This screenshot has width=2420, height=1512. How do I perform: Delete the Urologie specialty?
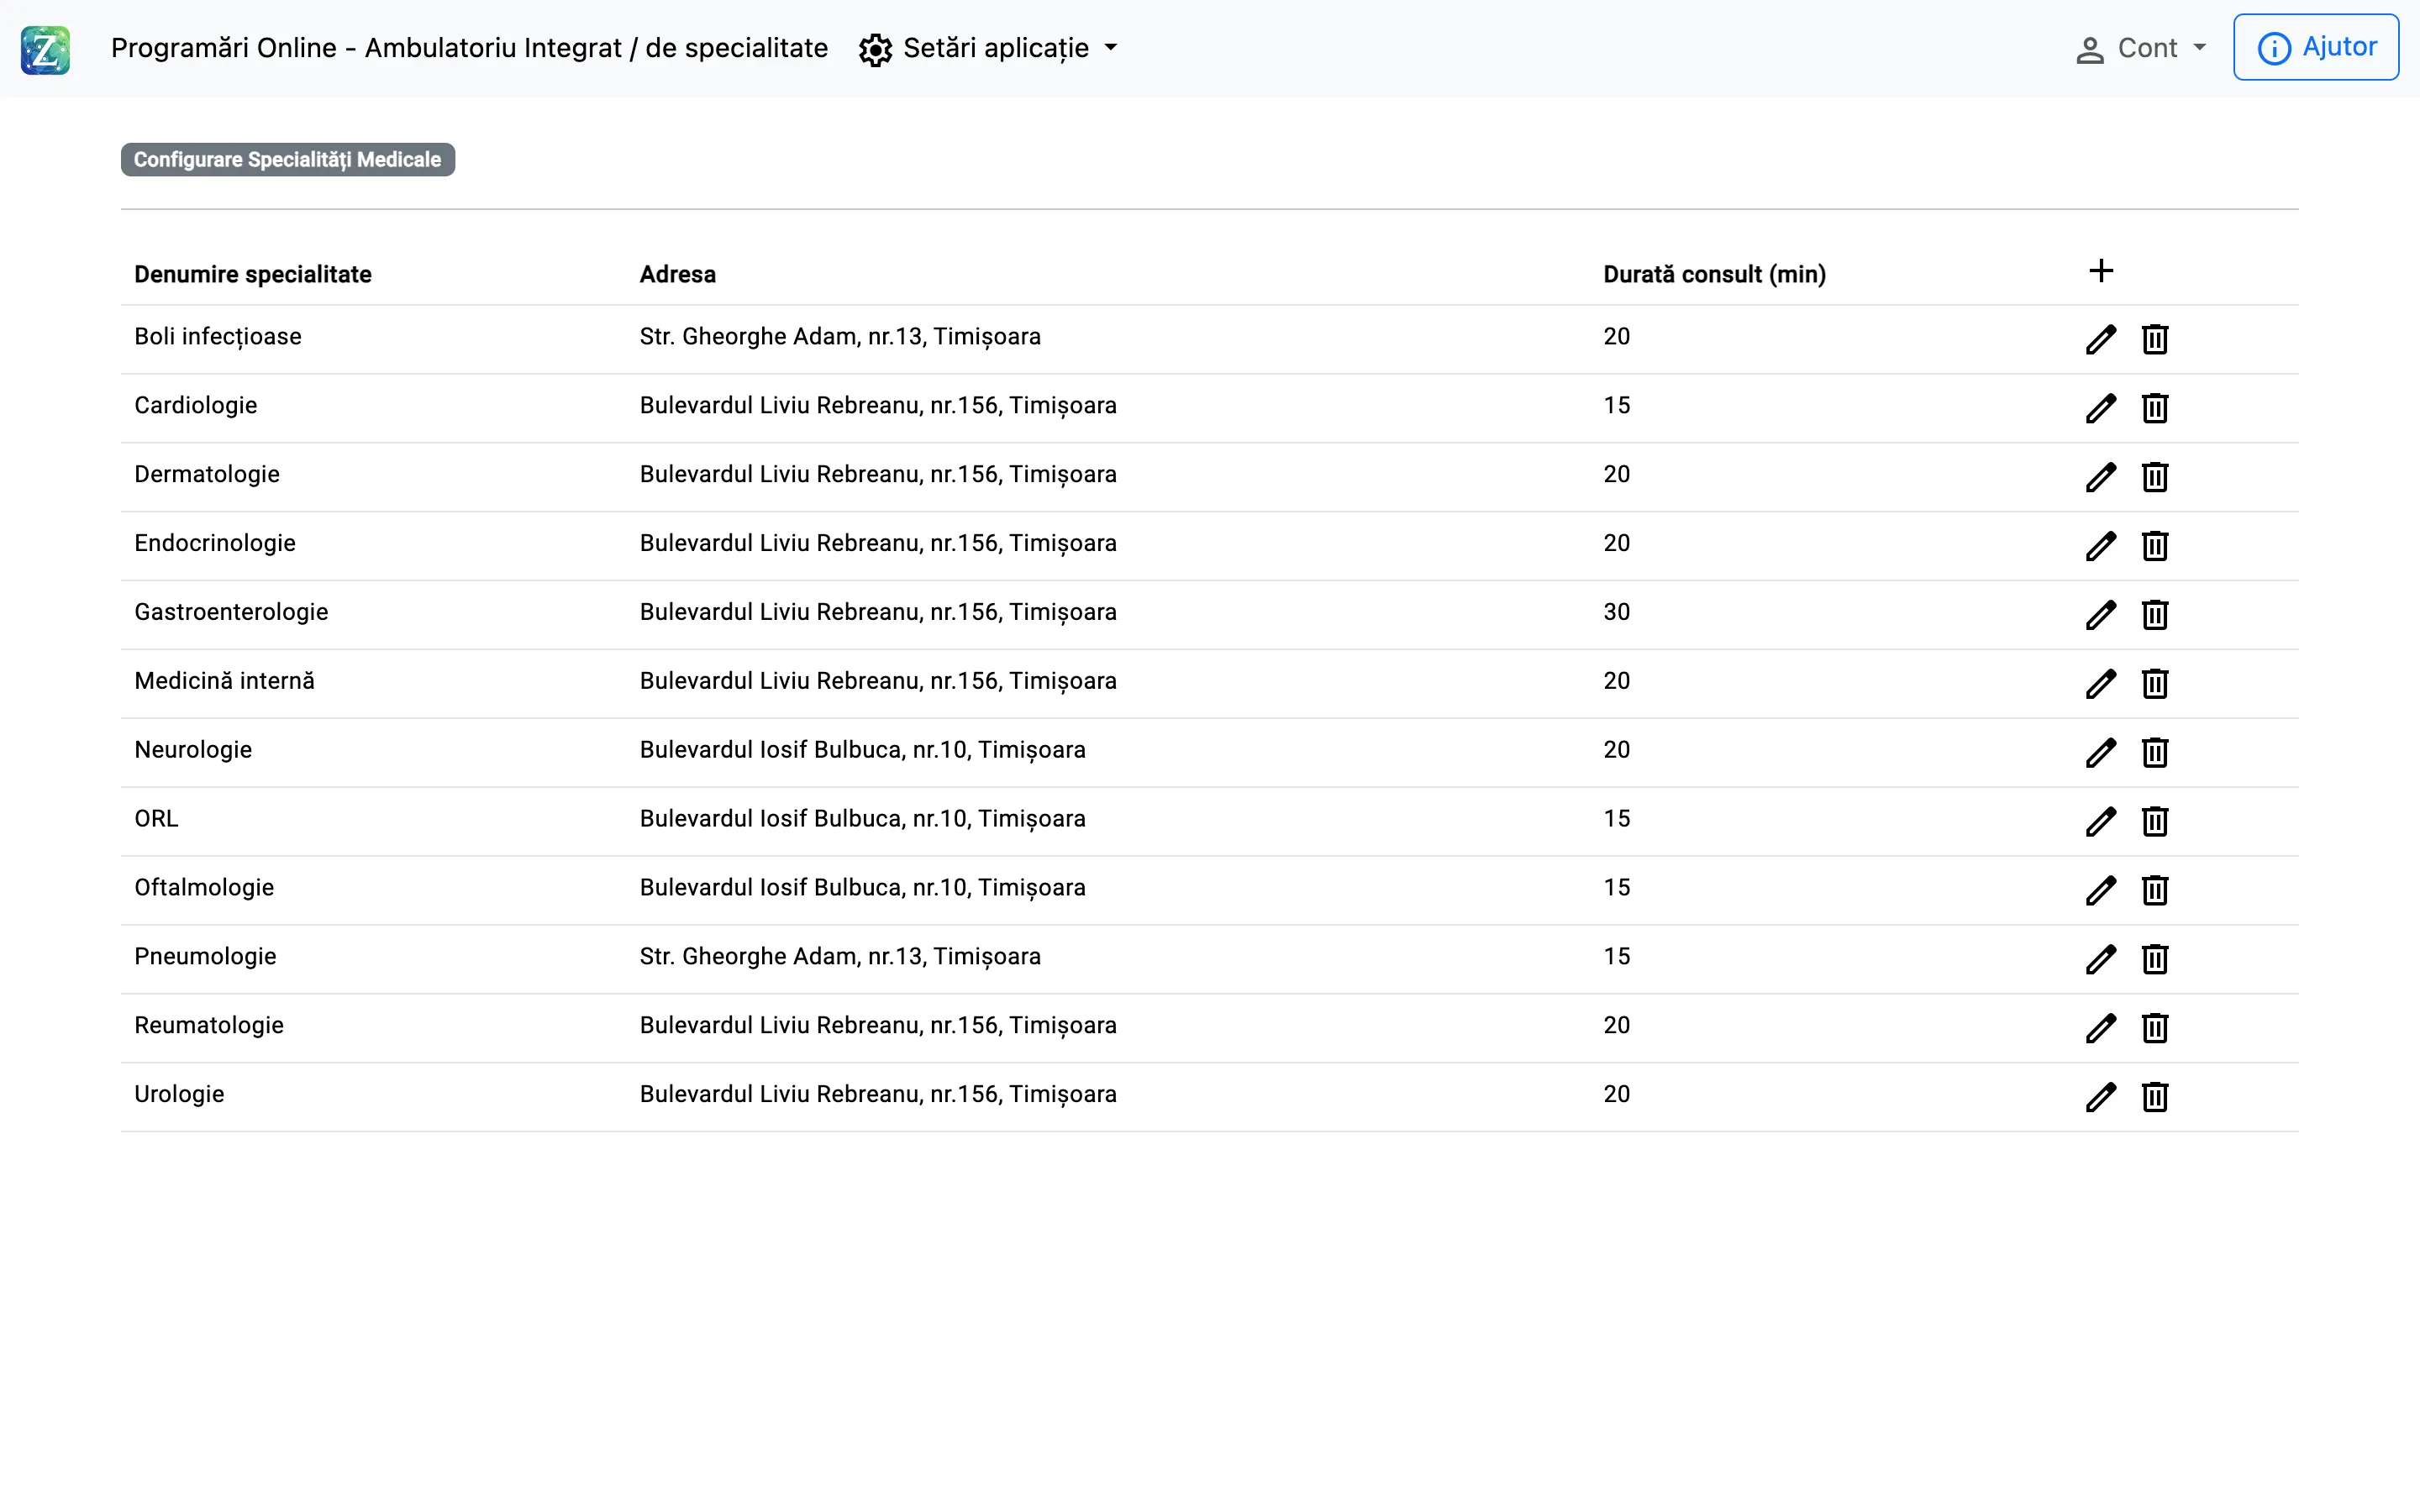pos(2155,1097)
